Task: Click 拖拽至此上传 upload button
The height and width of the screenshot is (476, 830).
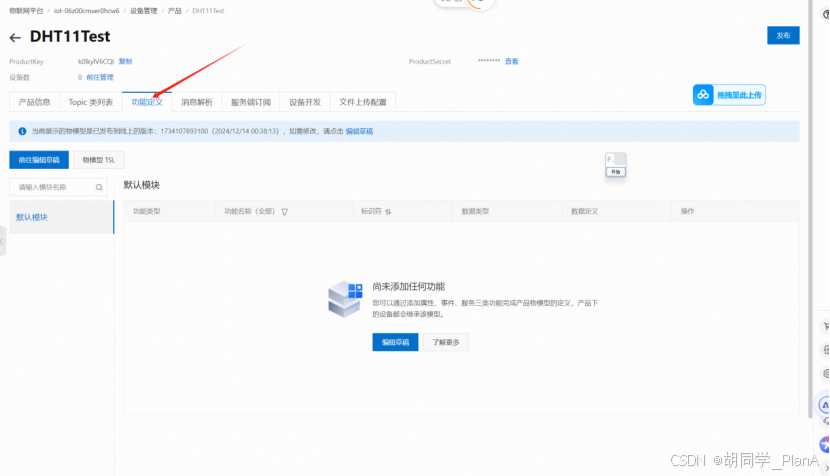Action: click(x=729, y=95)
